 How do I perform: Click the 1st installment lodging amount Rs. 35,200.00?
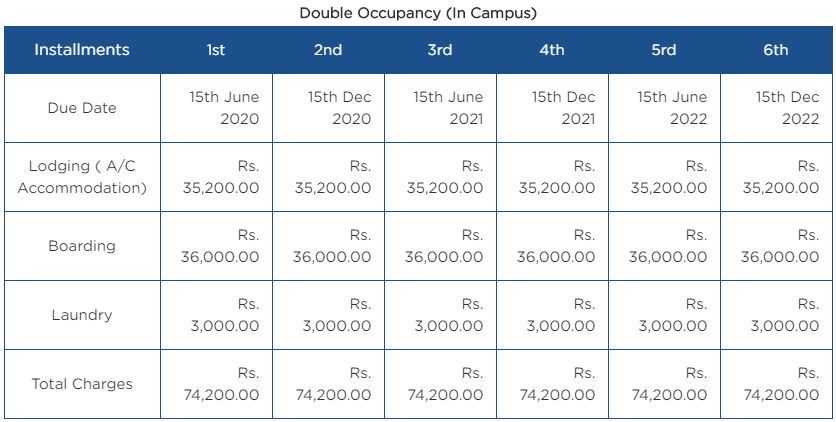tap(216, 177)
